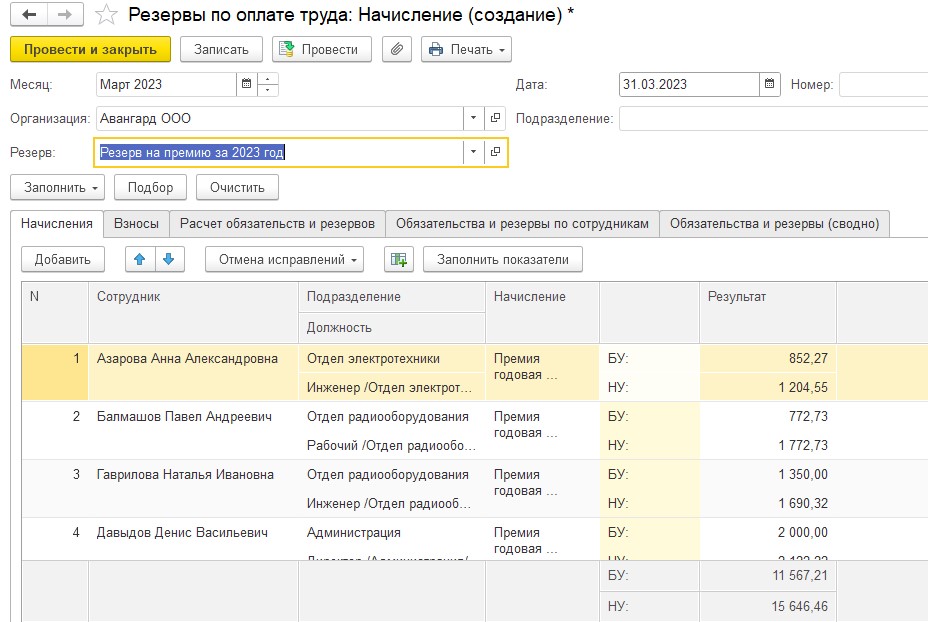This screenshot has width=928, height=622.
Task: Click the Рабочий /Отдел радиообо... position cell
Action: coord(392,446)
